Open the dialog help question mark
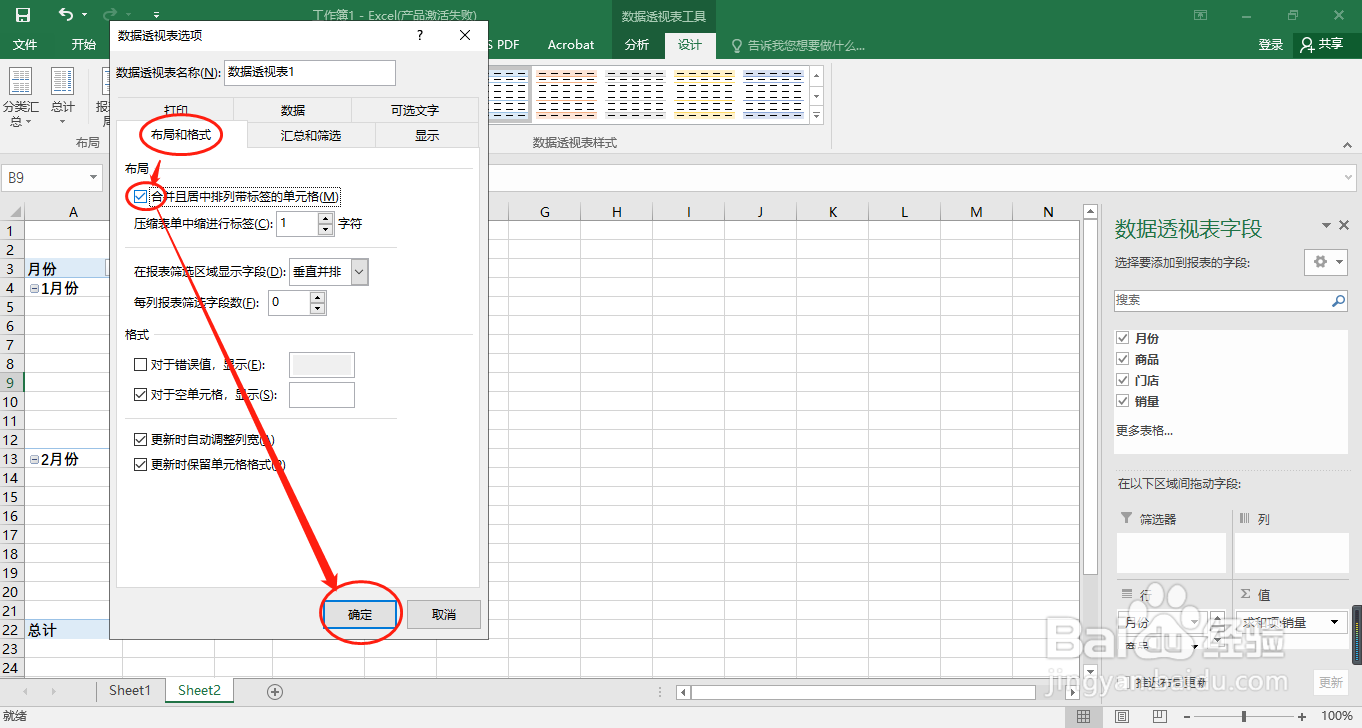Viewport: 1362px width, 728px height. pos(419,35)
